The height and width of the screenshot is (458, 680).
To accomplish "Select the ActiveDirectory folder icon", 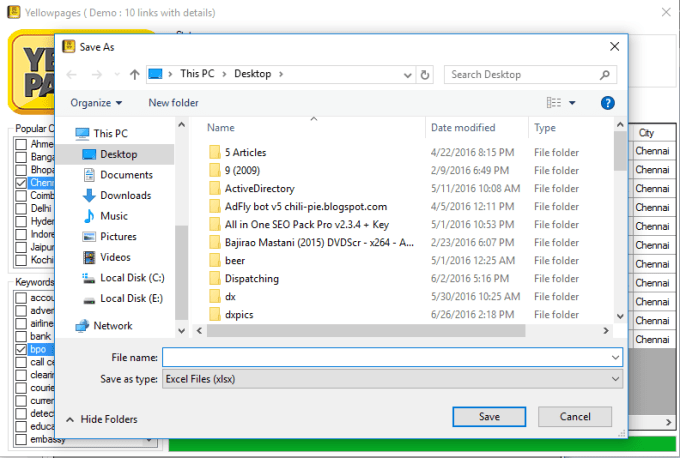I will (x=215, y=189).
